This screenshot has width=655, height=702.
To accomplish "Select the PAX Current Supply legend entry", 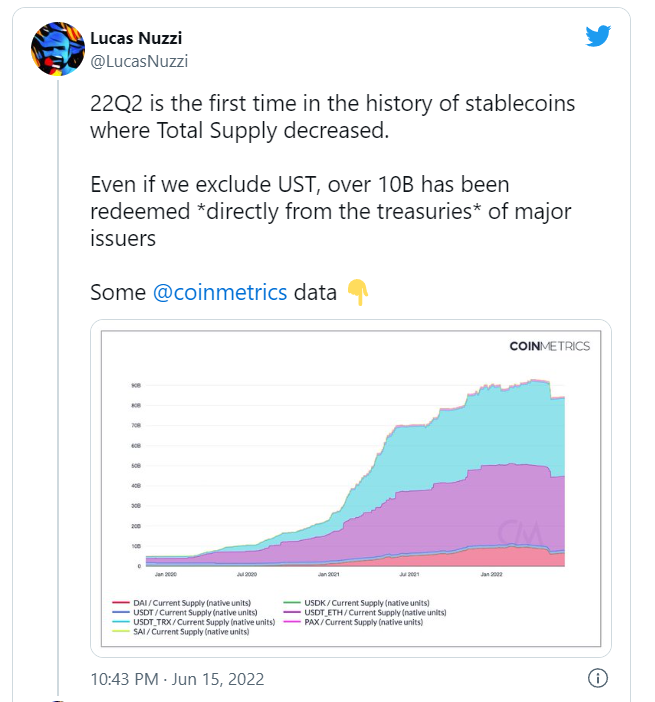I will pos(353,622).
